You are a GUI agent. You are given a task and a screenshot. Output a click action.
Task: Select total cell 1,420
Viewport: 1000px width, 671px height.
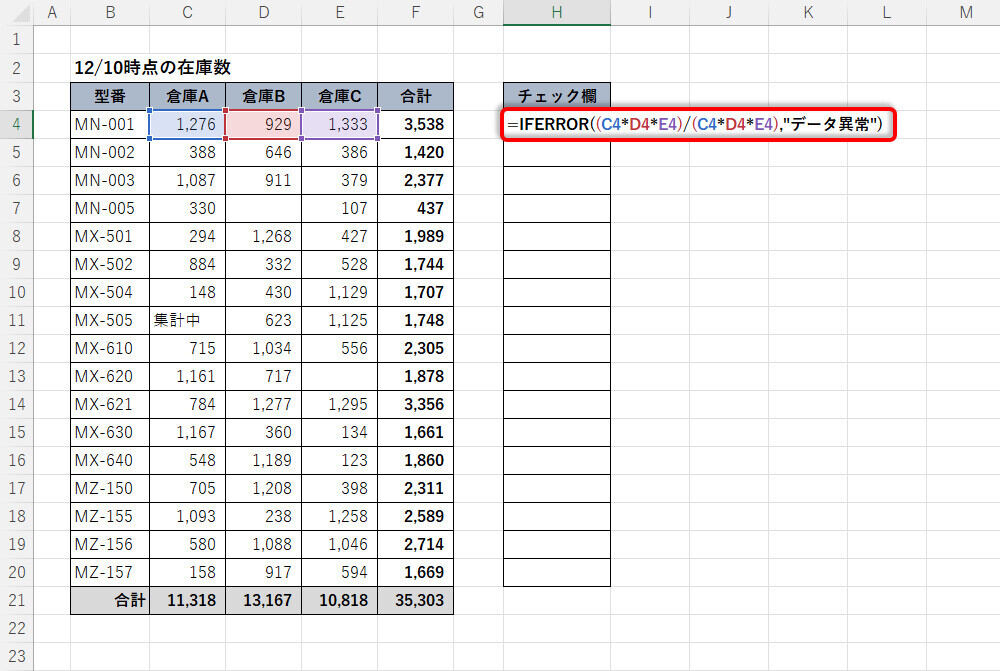click(x=416, y=152)
